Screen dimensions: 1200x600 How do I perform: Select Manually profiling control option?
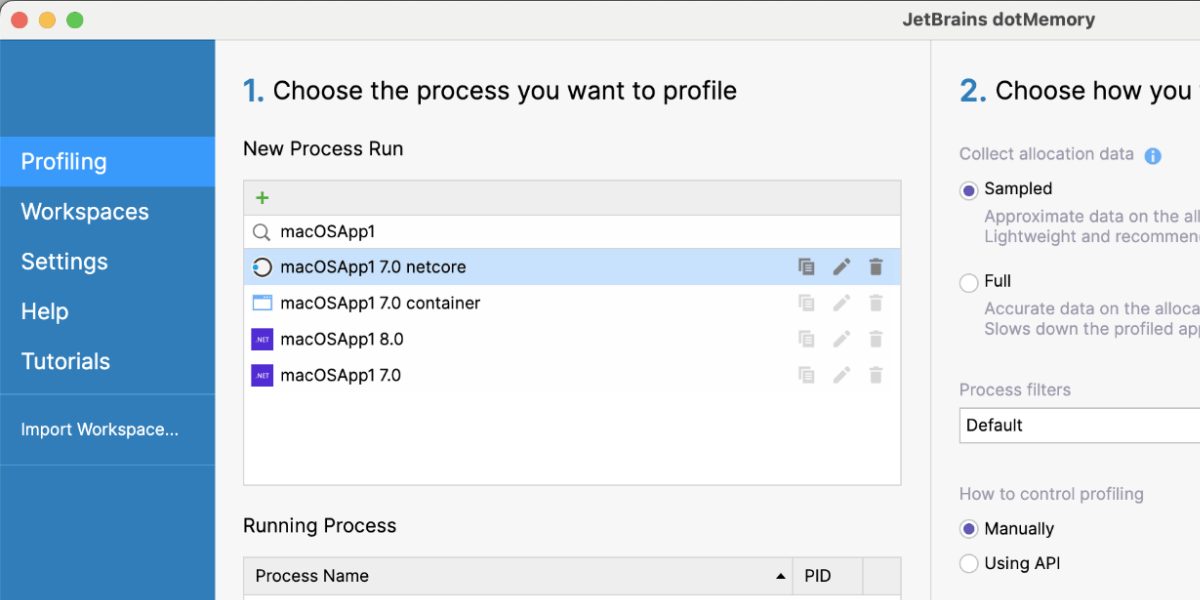pos(968,529)
